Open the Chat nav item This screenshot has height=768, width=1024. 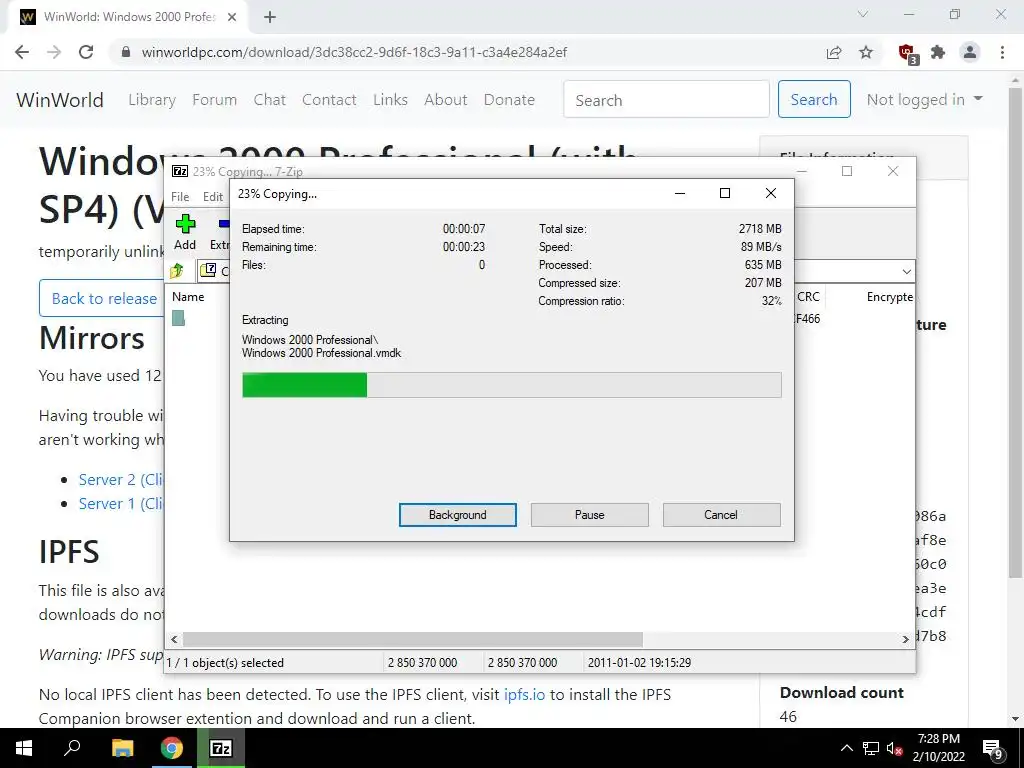[270, 100]
